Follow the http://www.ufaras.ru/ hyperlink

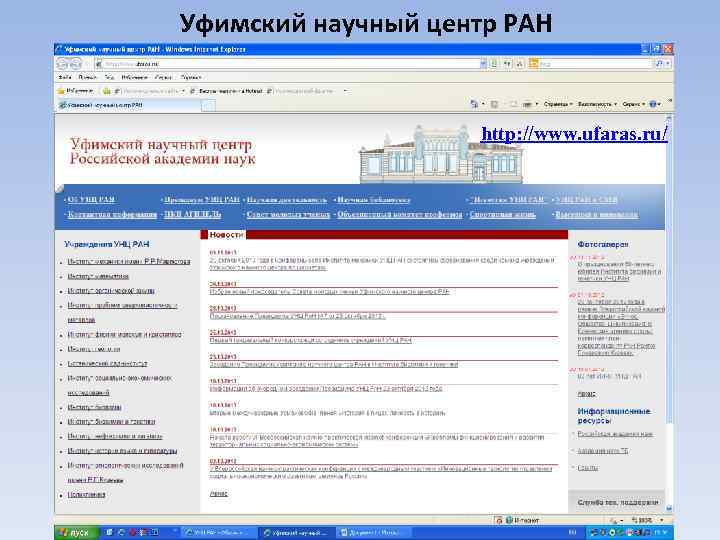click(574, 134)
